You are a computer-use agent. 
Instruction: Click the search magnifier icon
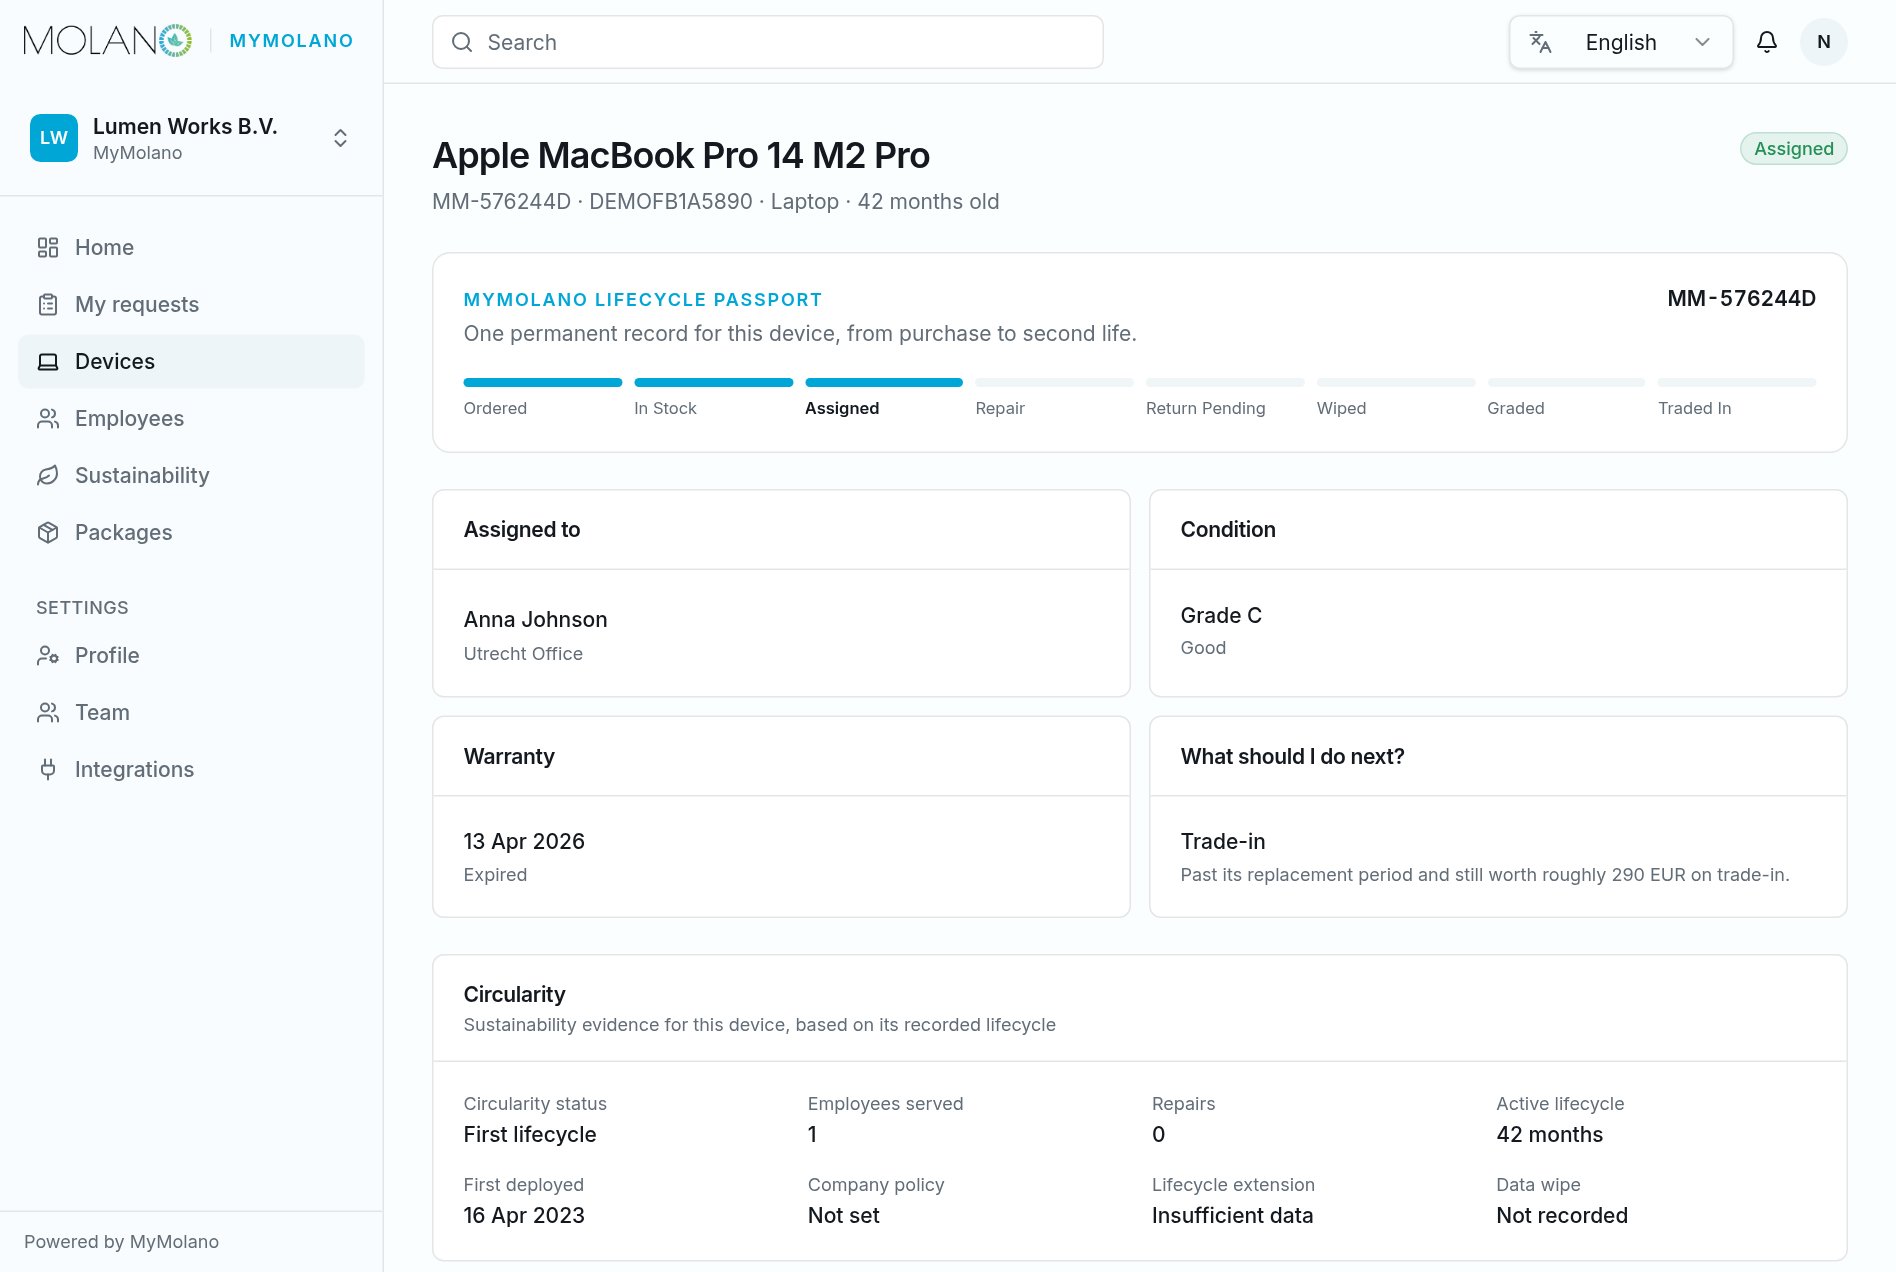pos(462,42)
